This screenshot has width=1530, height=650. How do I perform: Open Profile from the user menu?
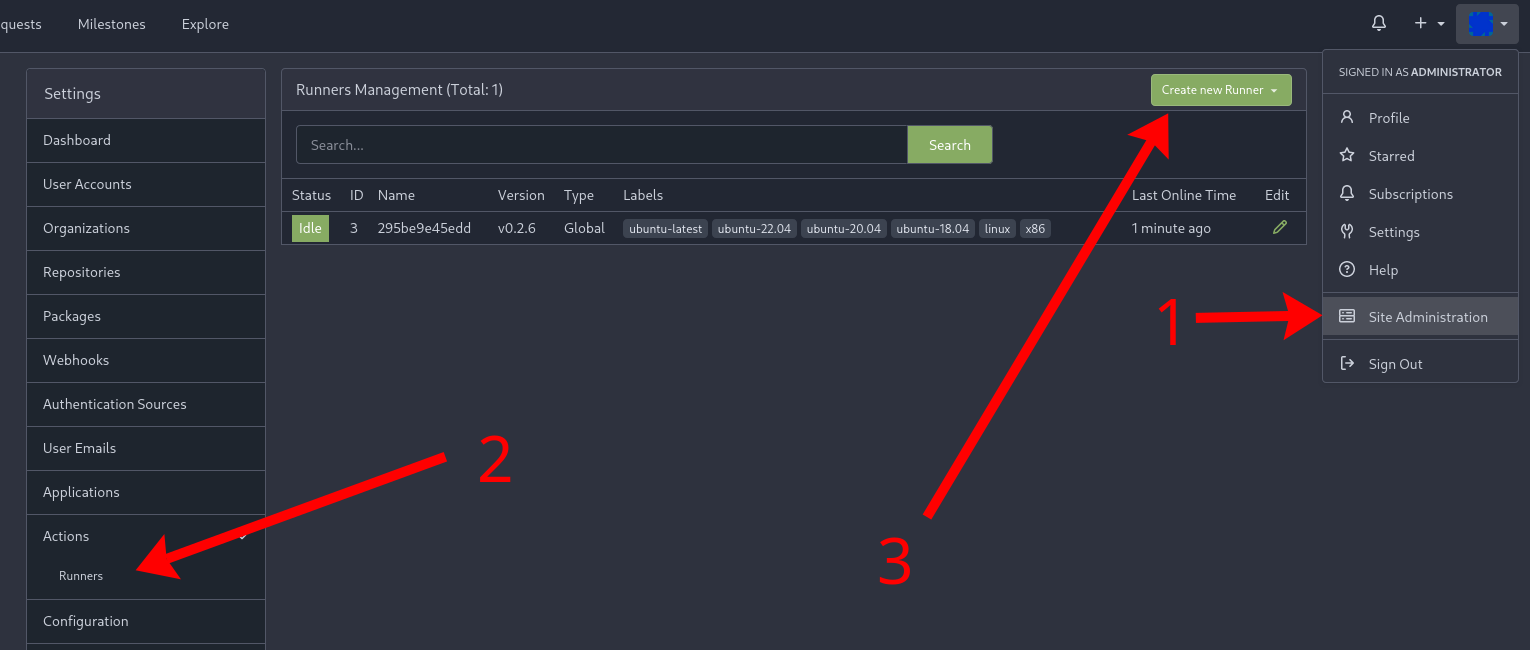point(1388,118)
